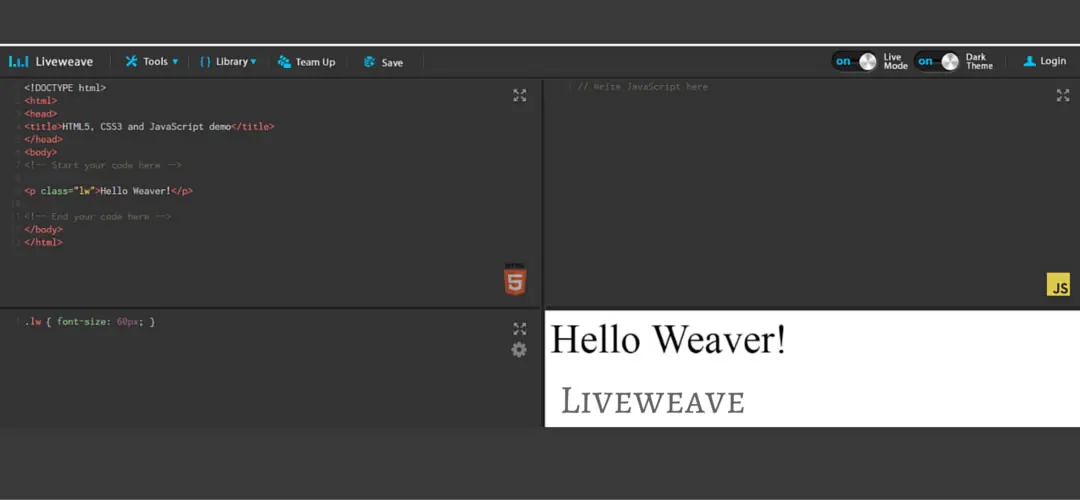Expand the JavaScript editor pane fullscreen
1080x500 pixels.
point(1063,96)
